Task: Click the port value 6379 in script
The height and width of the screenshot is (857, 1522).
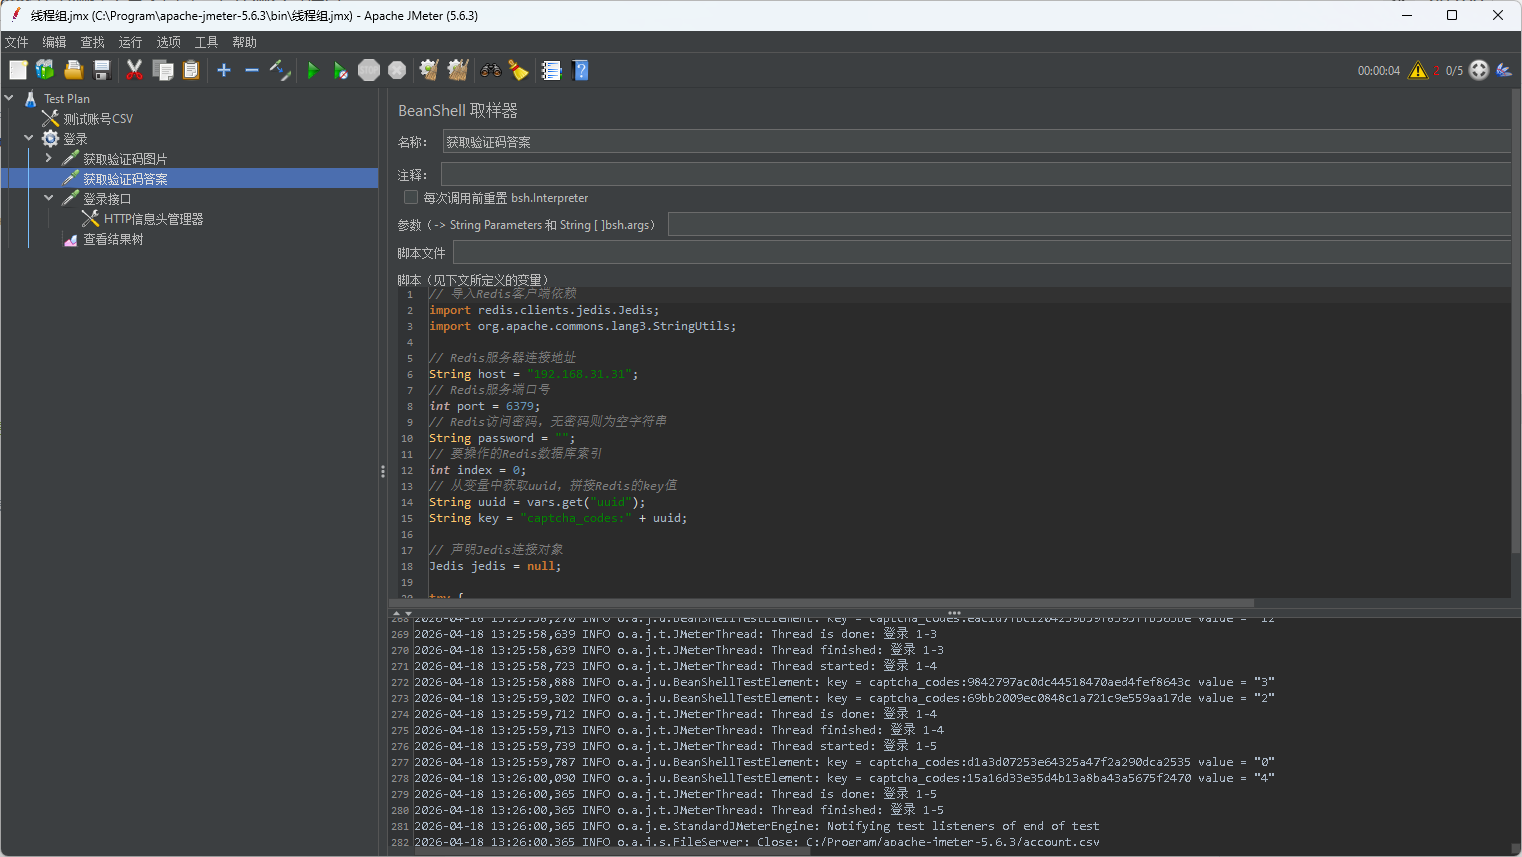Action: 519,406
